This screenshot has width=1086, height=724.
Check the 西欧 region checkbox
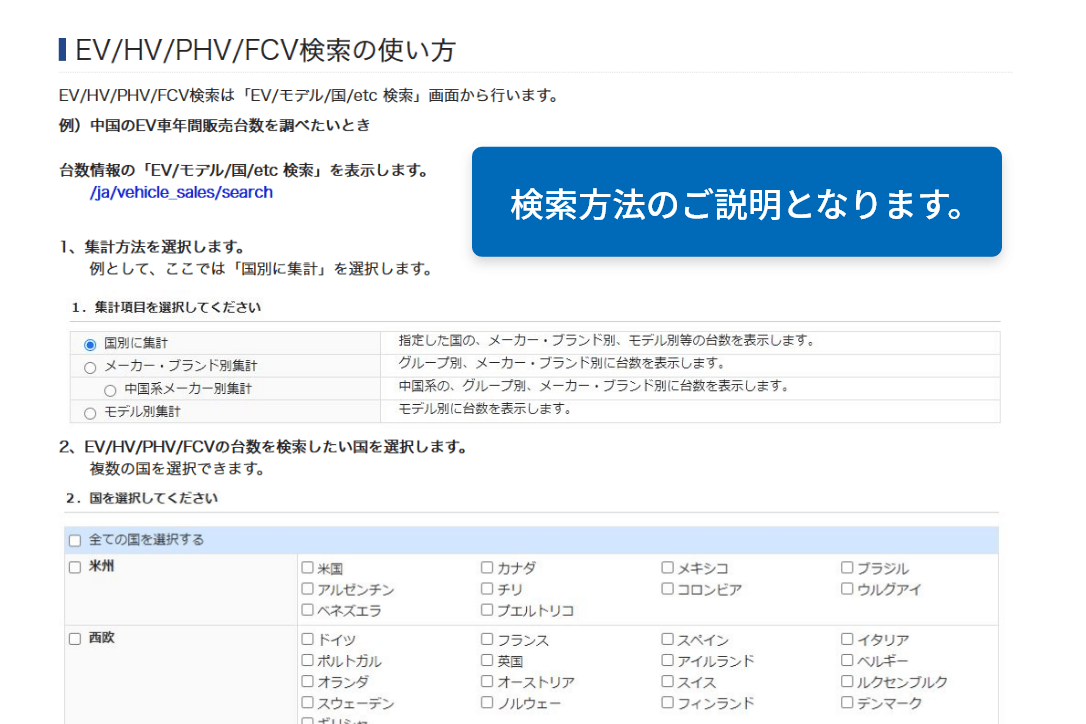pos(75,639)
